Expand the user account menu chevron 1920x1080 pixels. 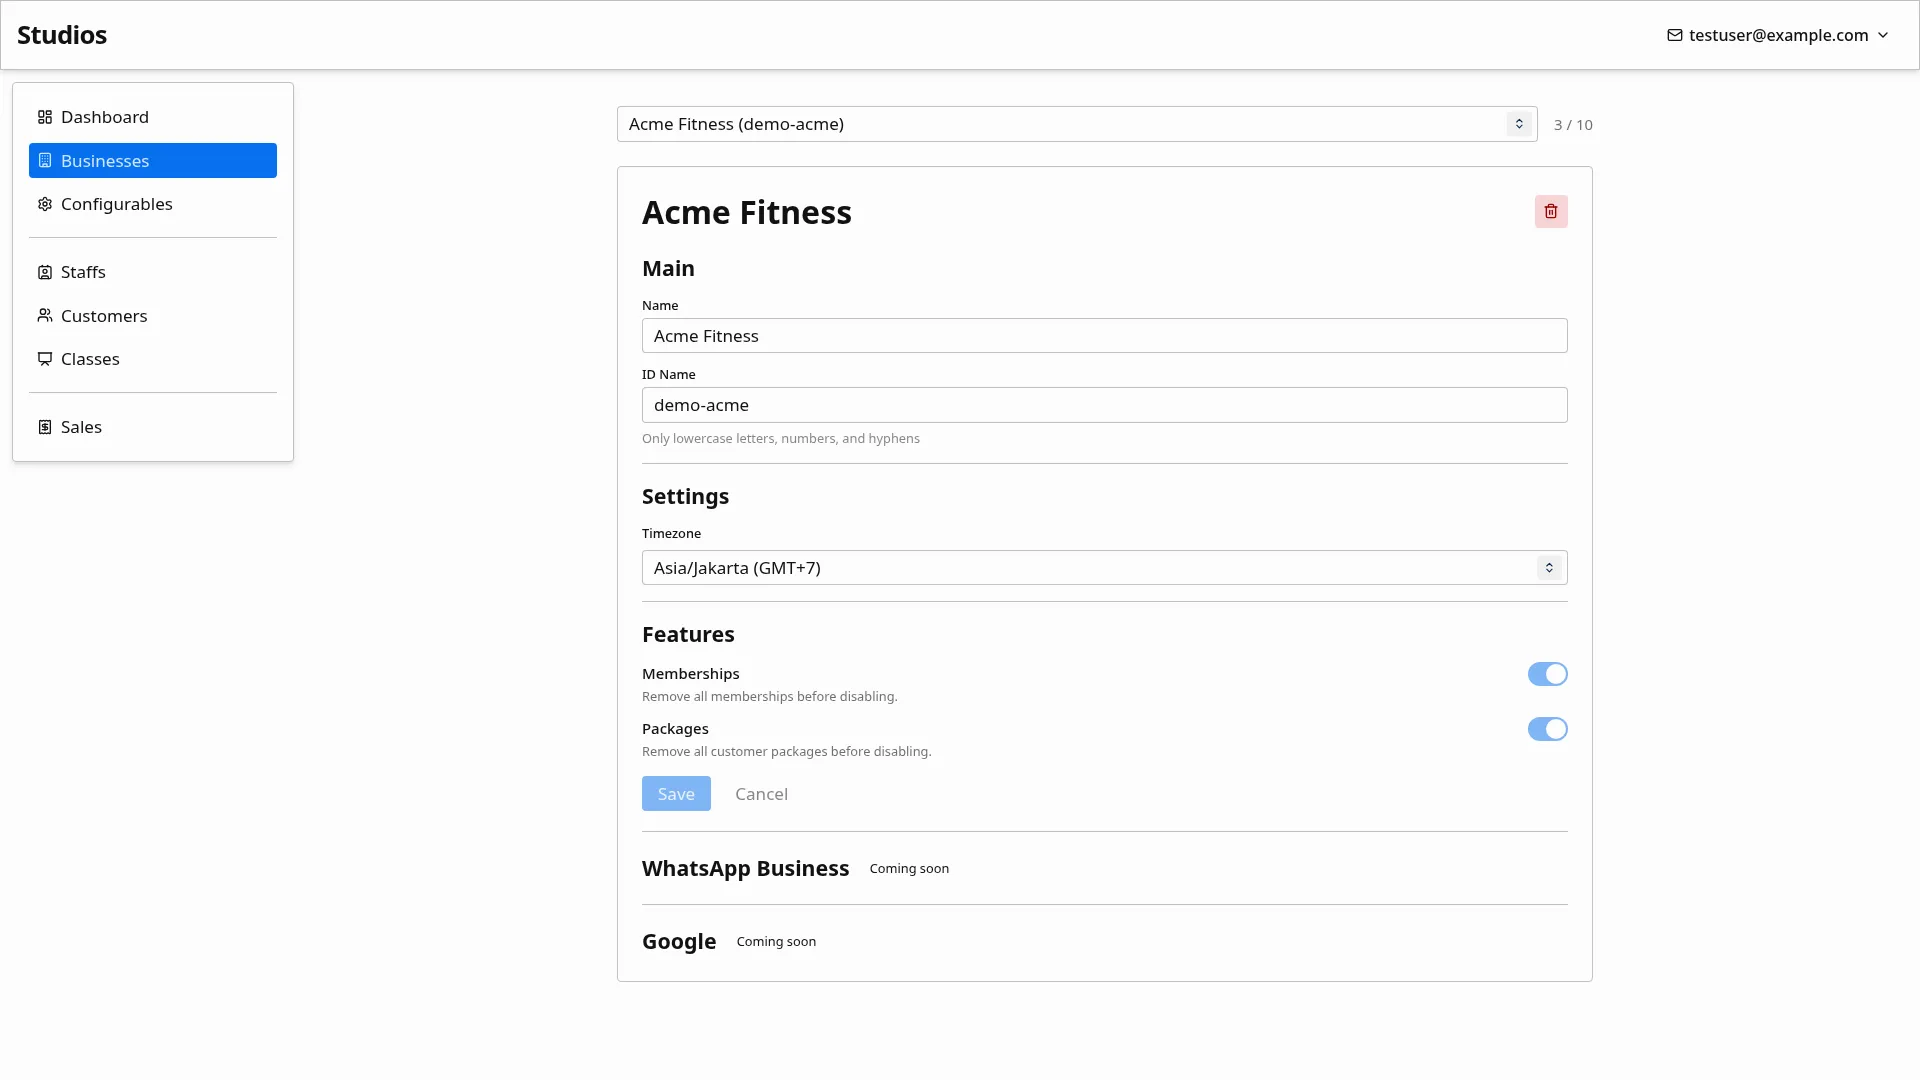[1883, 35]
